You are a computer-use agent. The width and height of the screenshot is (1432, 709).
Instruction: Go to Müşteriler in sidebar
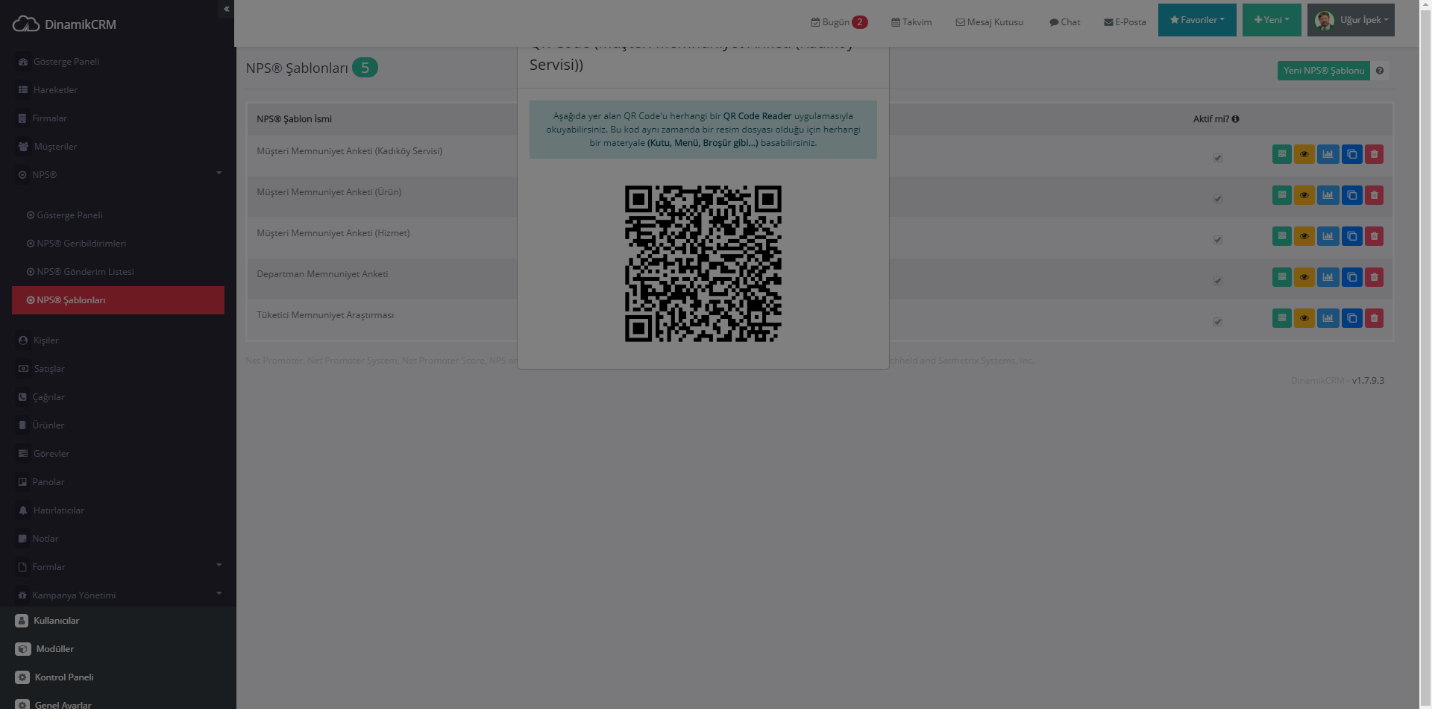point(55,147)
